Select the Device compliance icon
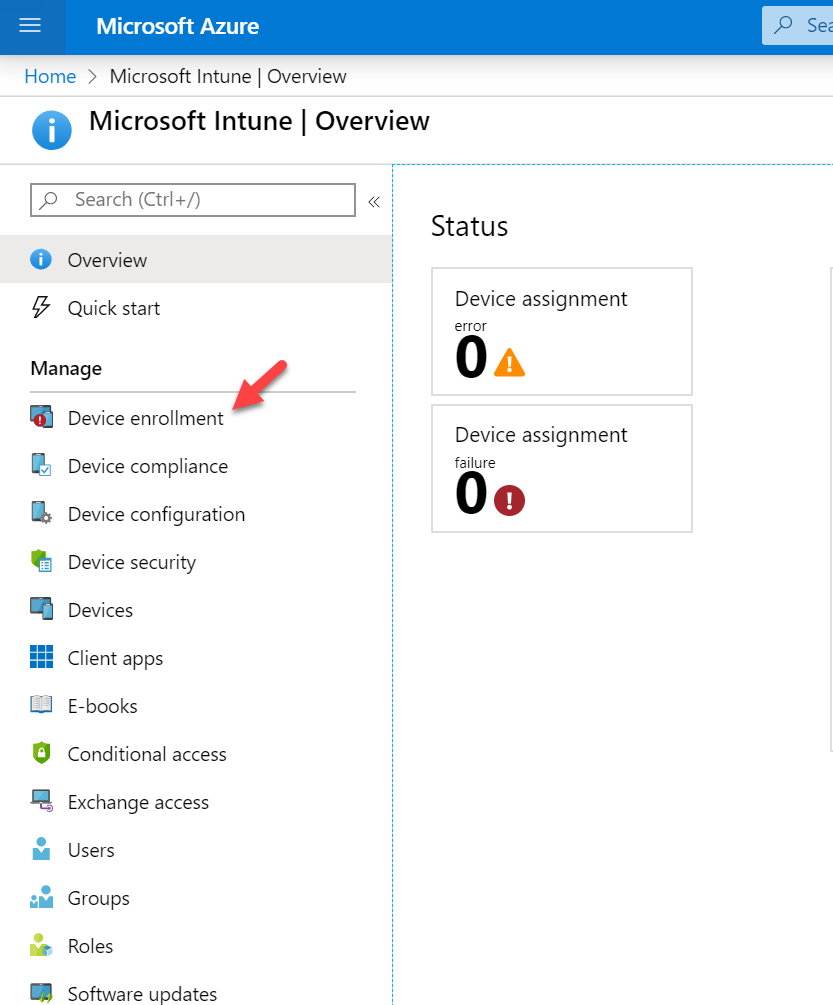This screenshot has height=1005, width=833. [42, 466]
